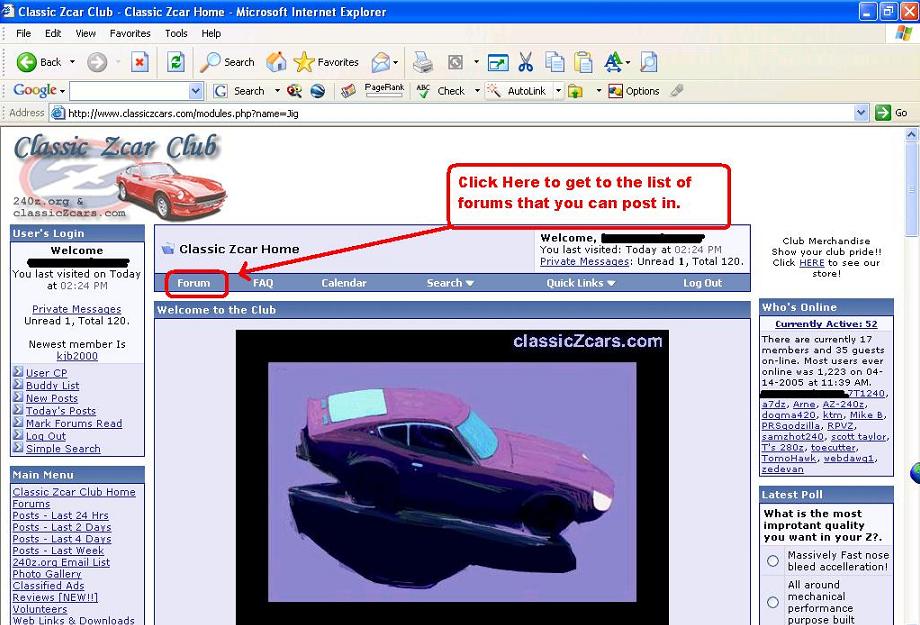Go to Home page house icon

[276, 62]
